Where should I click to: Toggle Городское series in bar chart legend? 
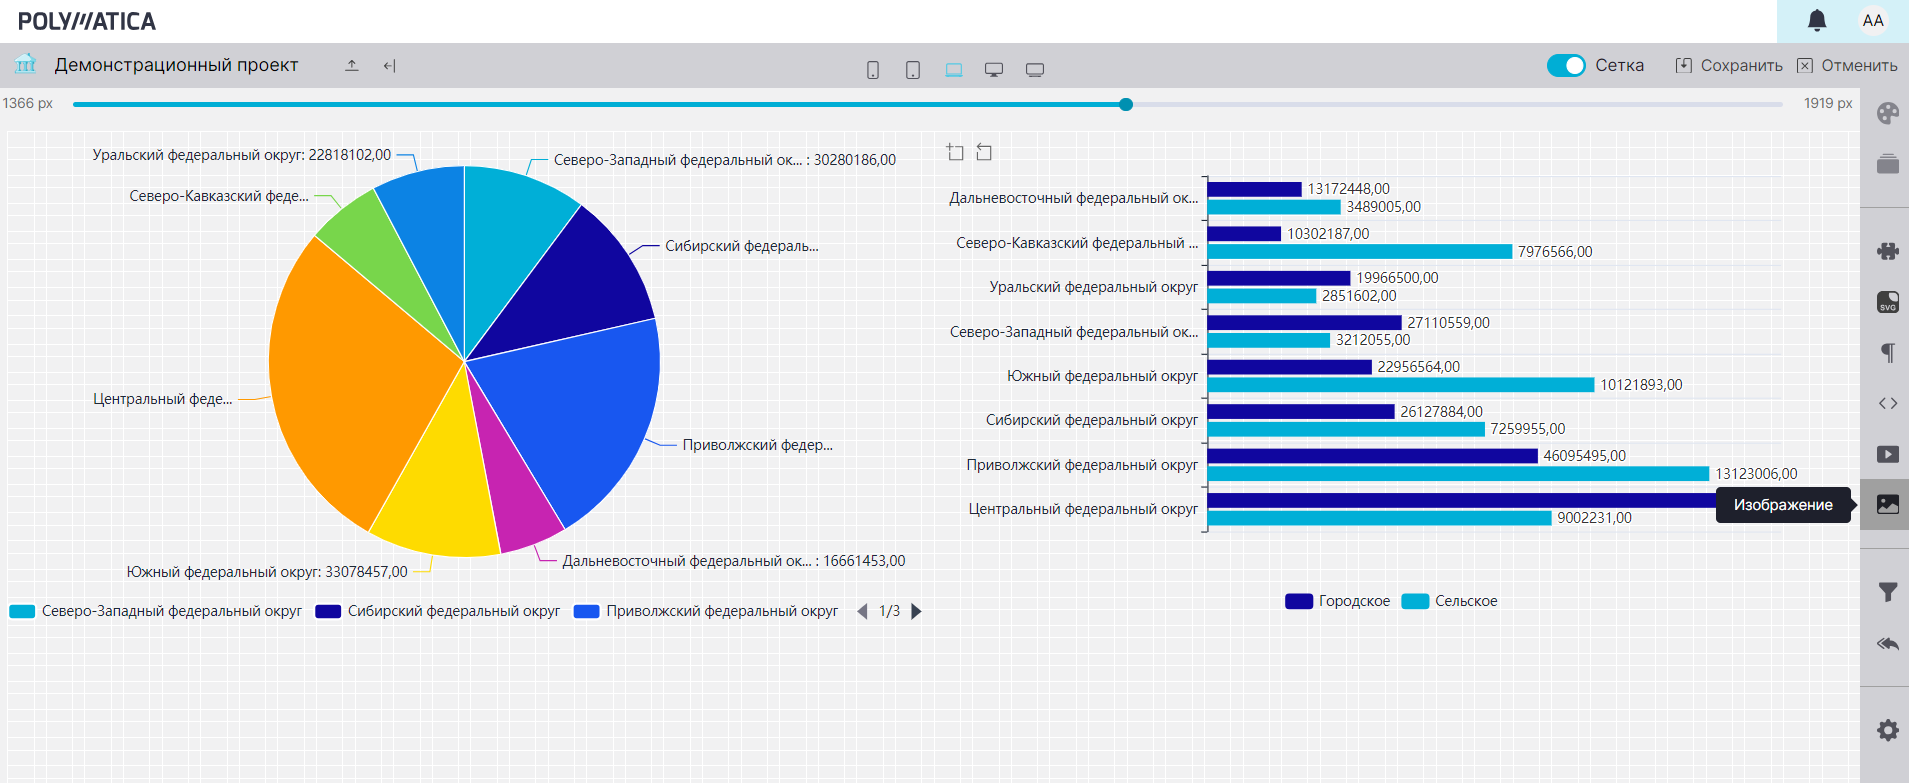click(x=1338, y=601)
